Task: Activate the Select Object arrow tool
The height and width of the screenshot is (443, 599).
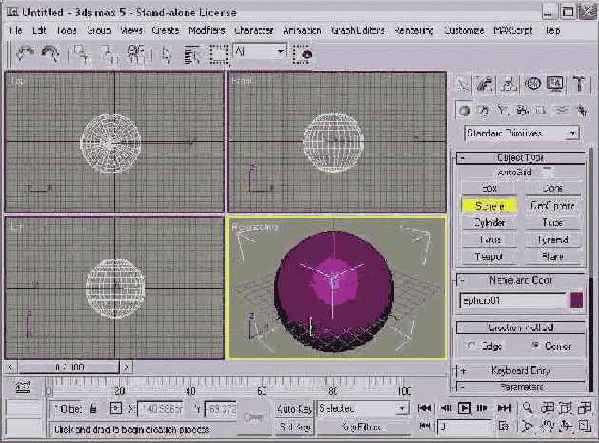Action: pyautogui.click(x=166, y=55)
